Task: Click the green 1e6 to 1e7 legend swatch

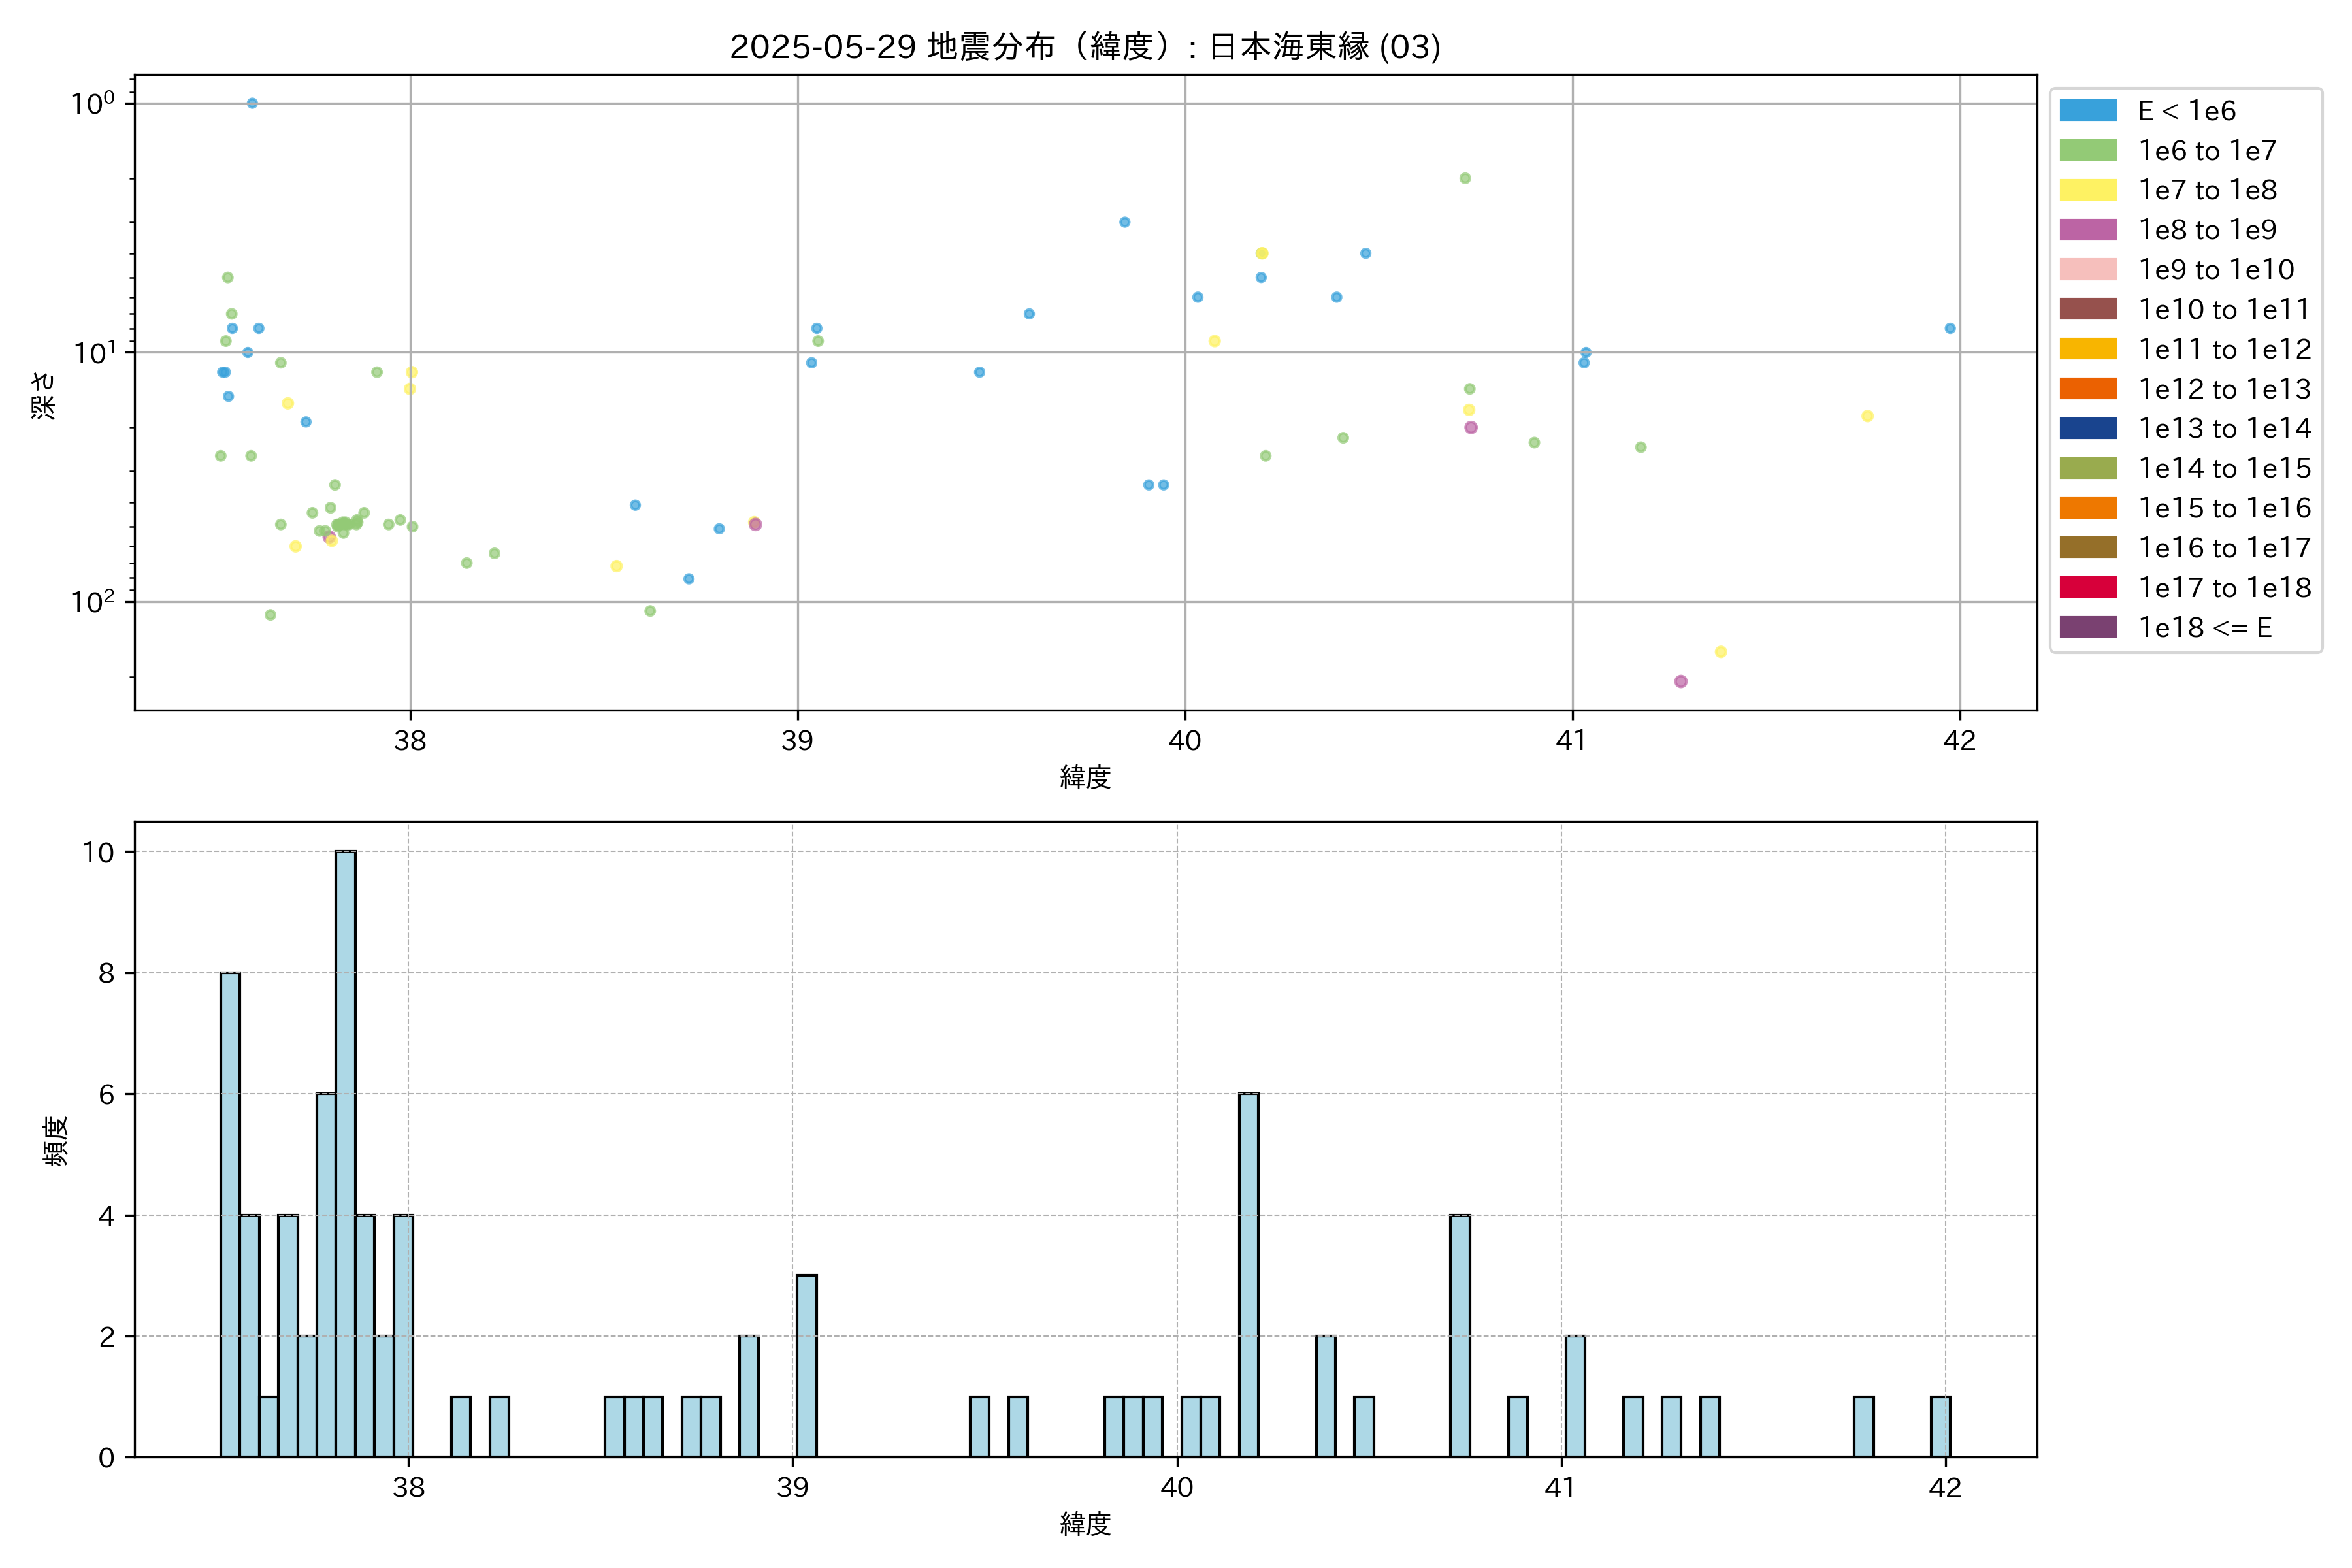Action: (2087, 151)
